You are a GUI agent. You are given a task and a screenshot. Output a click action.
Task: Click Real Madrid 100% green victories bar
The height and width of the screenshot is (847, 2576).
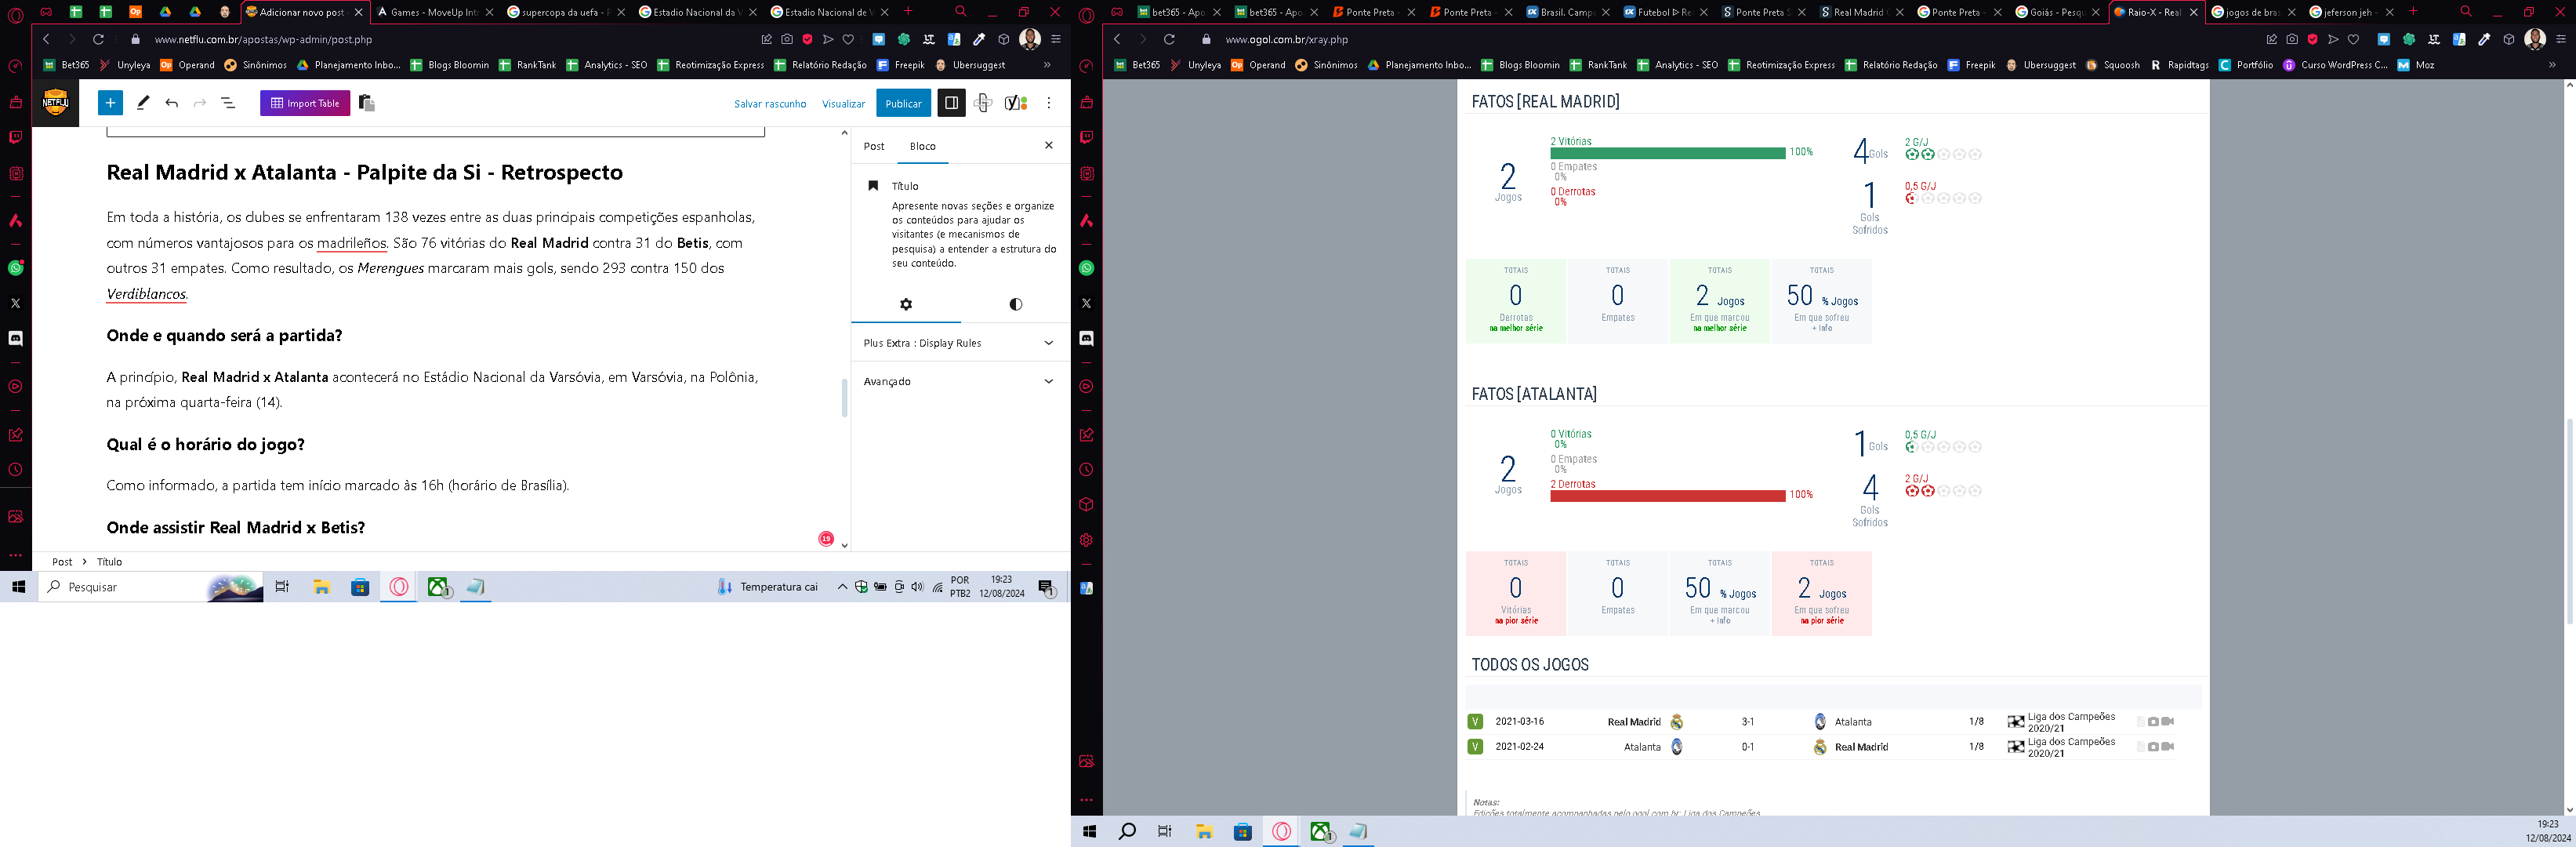[x=1667, y=153]
